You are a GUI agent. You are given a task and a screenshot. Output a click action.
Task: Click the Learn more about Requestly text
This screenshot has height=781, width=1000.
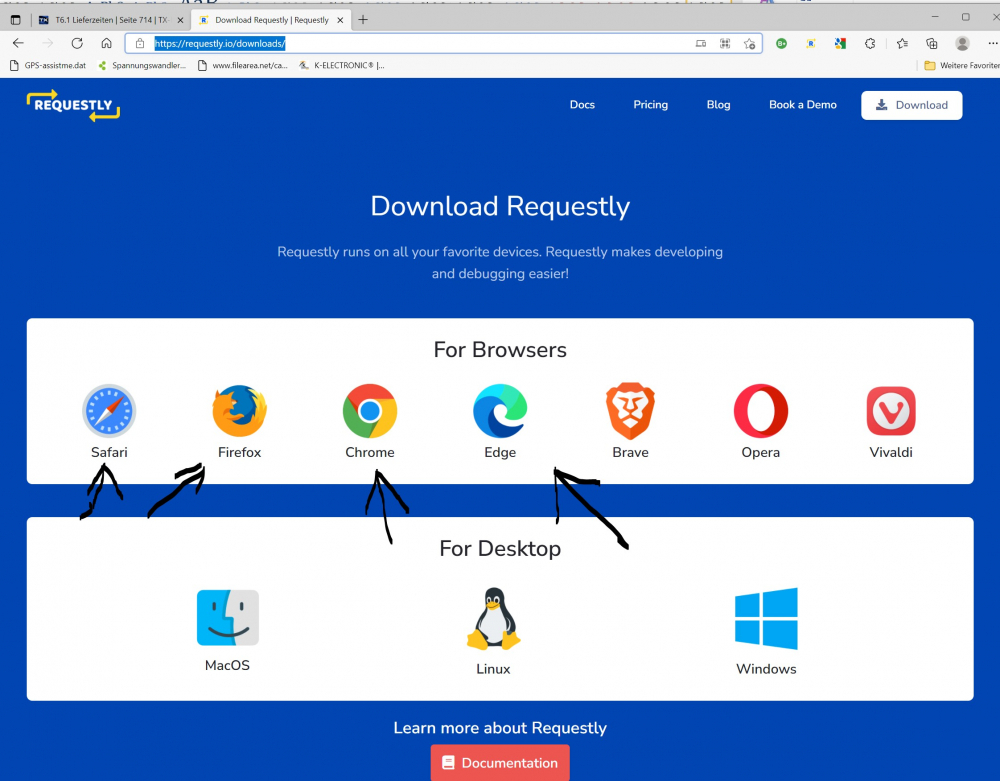point(500,728)
